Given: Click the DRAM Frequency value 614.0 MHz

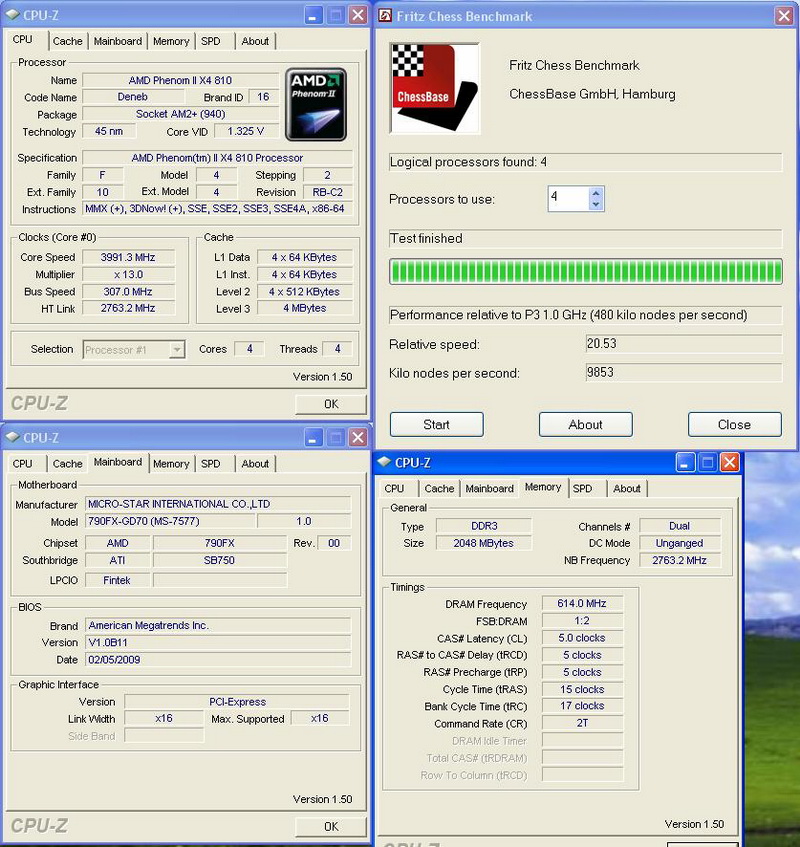Looking at the screenshot, I should [x=582, y=603].
